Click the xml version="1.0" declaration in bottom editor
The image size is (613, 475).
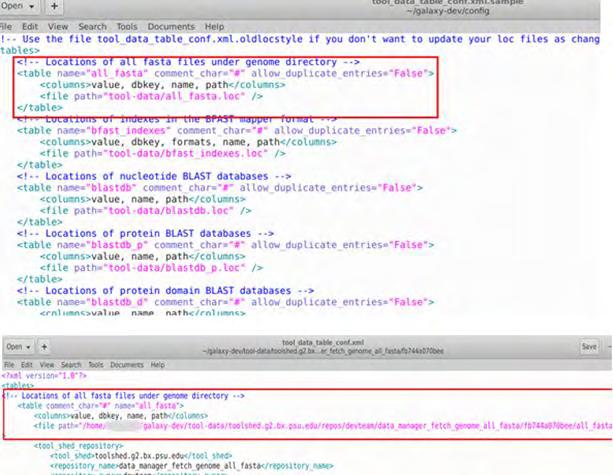click(x=44, y=376)
